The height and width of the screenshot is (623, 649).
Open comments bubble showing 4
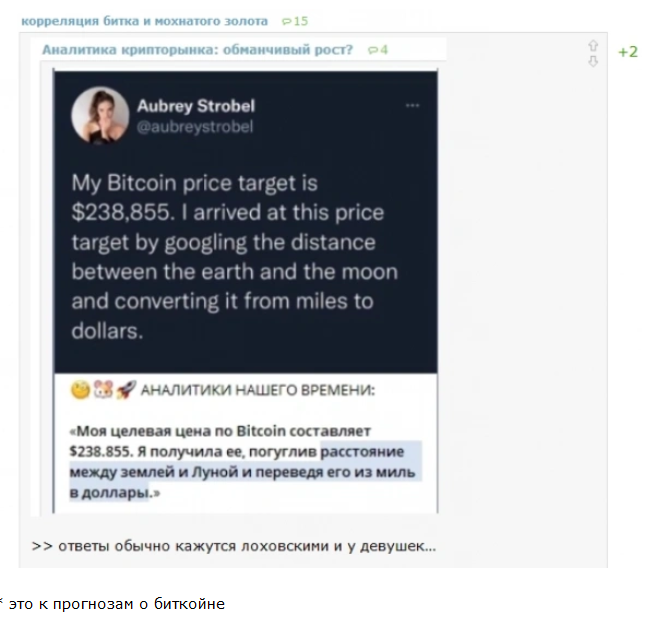point(377,50)
